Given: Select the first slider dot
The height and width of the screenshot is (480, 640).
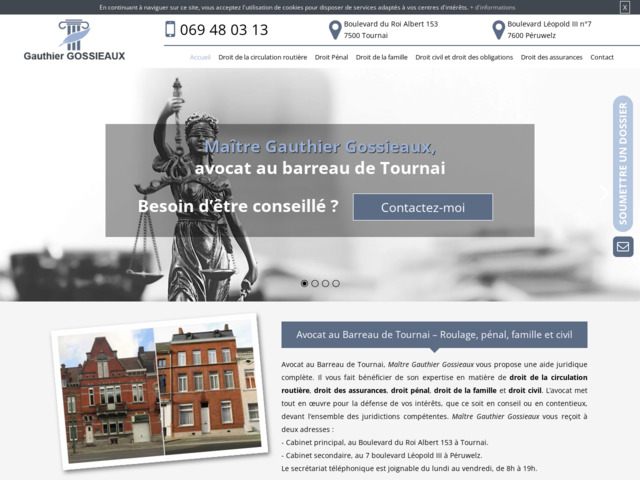Looking at the screenshot, I should pyautogui.click(x=304, y=283).
